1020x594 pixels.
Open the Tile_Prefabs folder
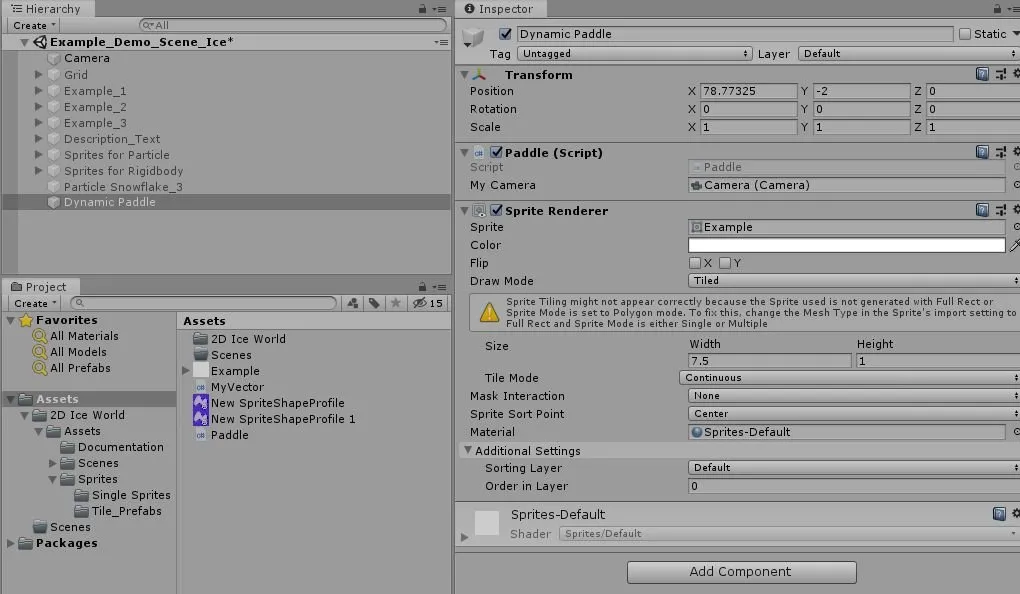(x=126, y=511)
